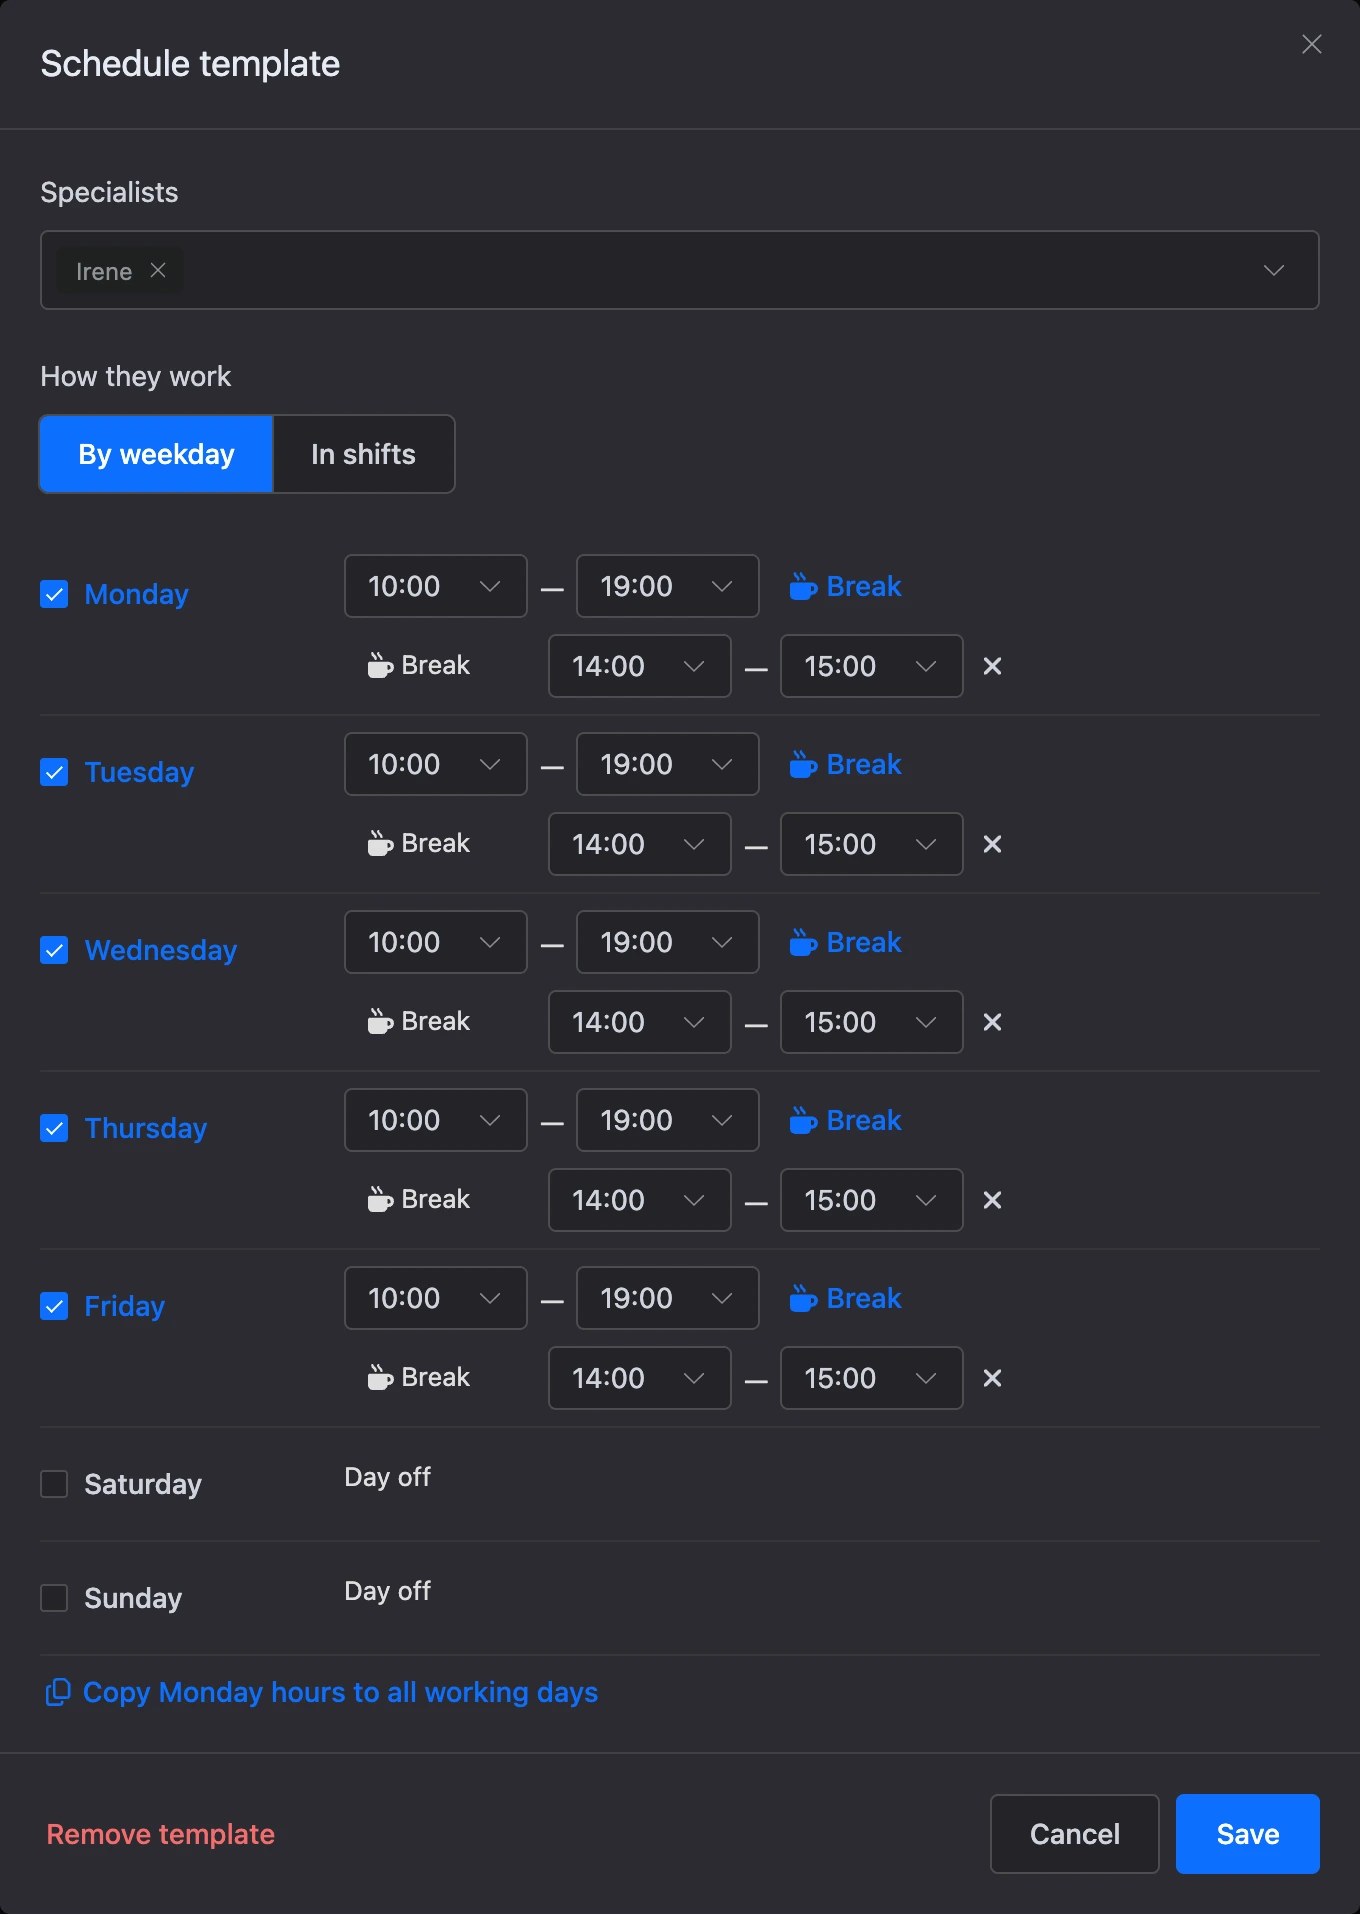The height and width of the screenshot is (1914, 1360).
Task: Remove Monday's break with the X icon
Action: pos(992,666)
